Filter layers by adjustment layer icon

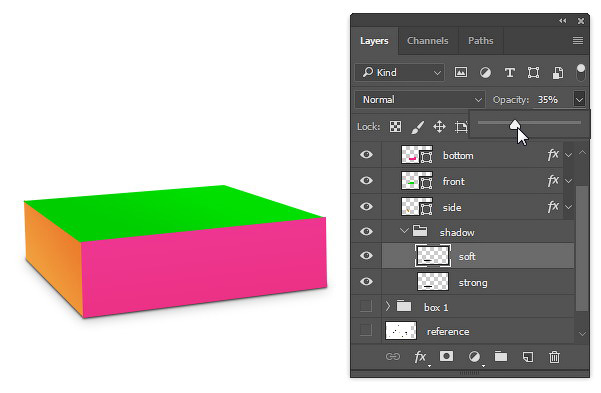(485, 72)
